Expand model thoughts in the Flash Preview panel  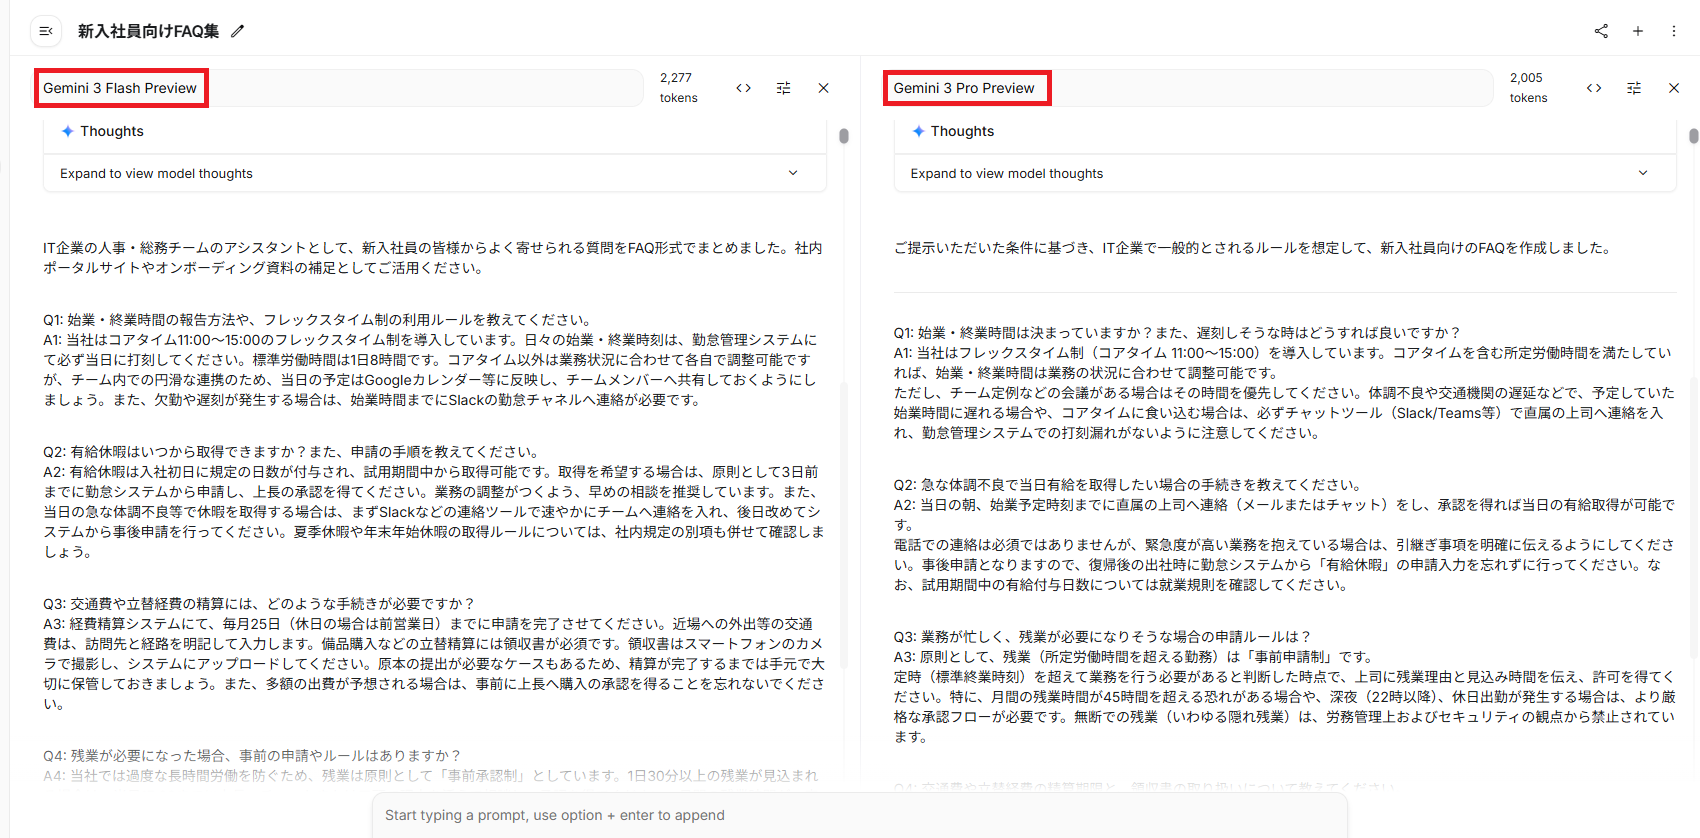(435, 173)
